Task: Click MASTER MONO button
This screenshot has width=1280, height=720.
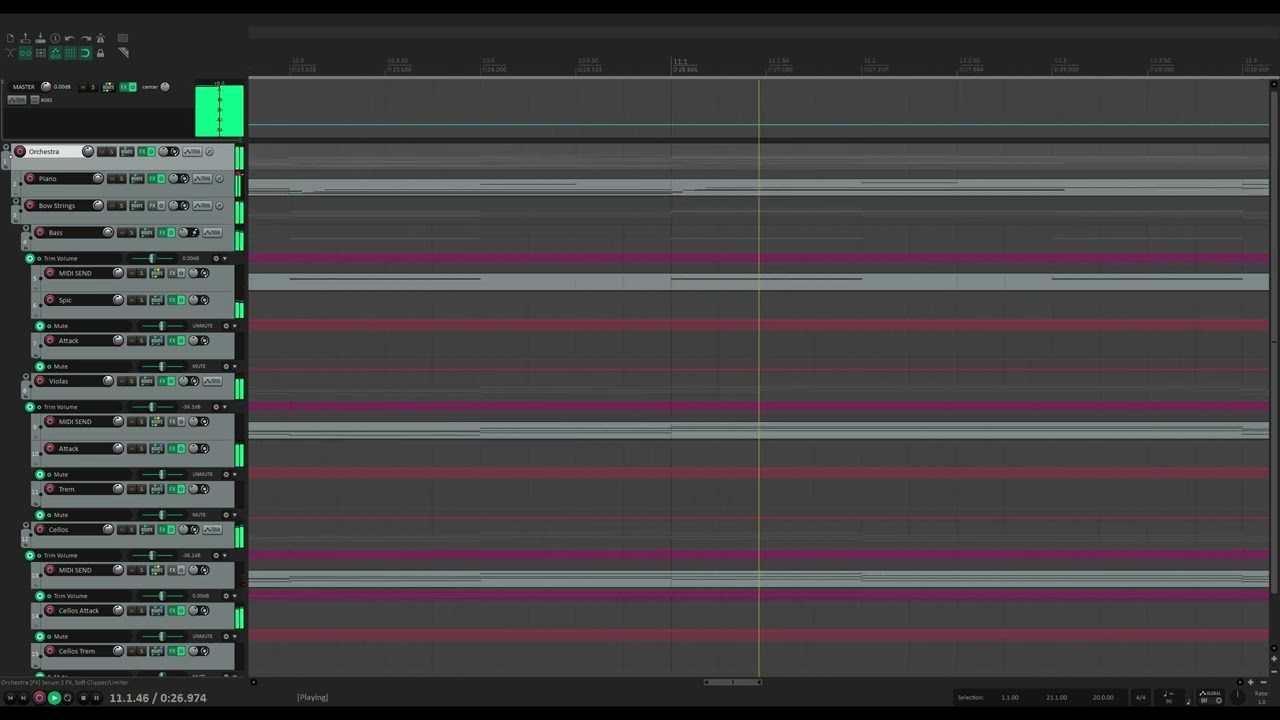Action: 35,100
